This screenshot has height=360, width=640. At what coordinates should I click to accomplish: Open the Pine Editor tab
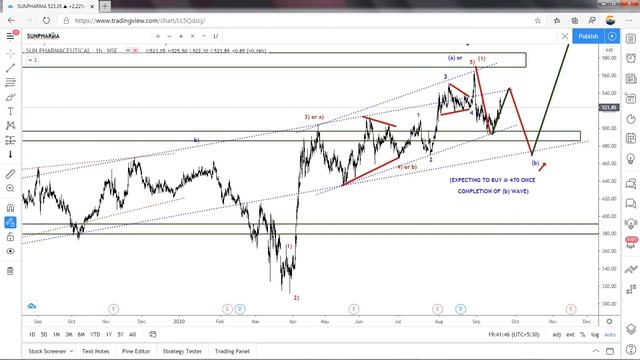[x=136, y=351]
